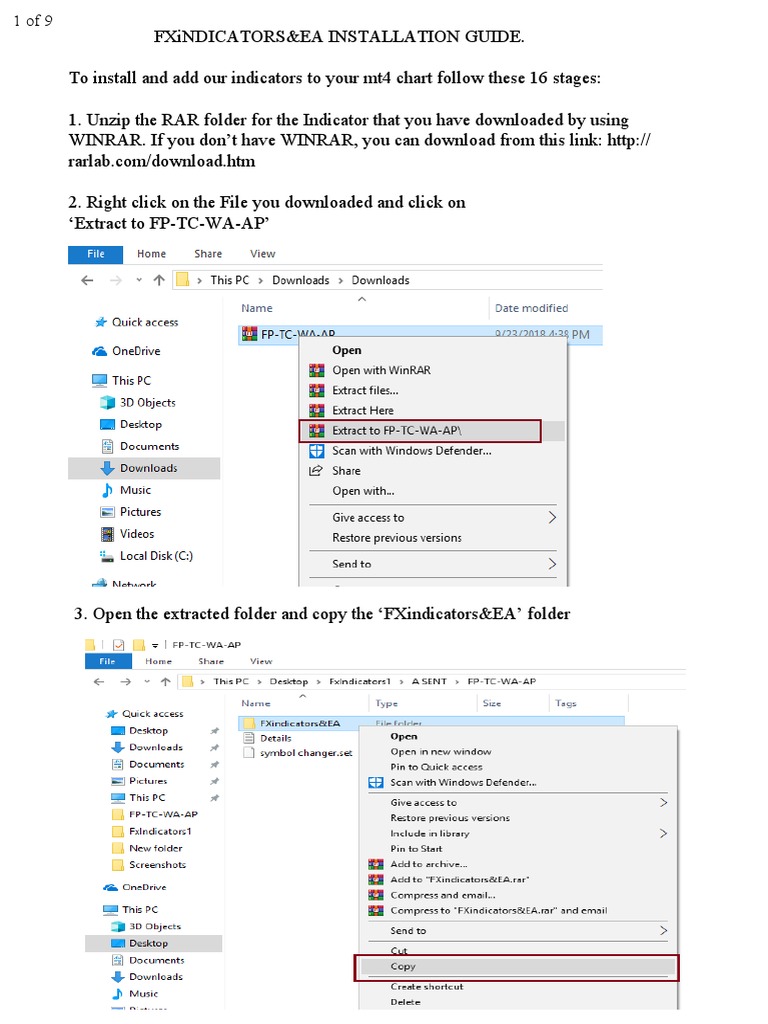Open Desktop in the first Explorer sidebar
768x1024 pixels.
click(x=140, y=424)
